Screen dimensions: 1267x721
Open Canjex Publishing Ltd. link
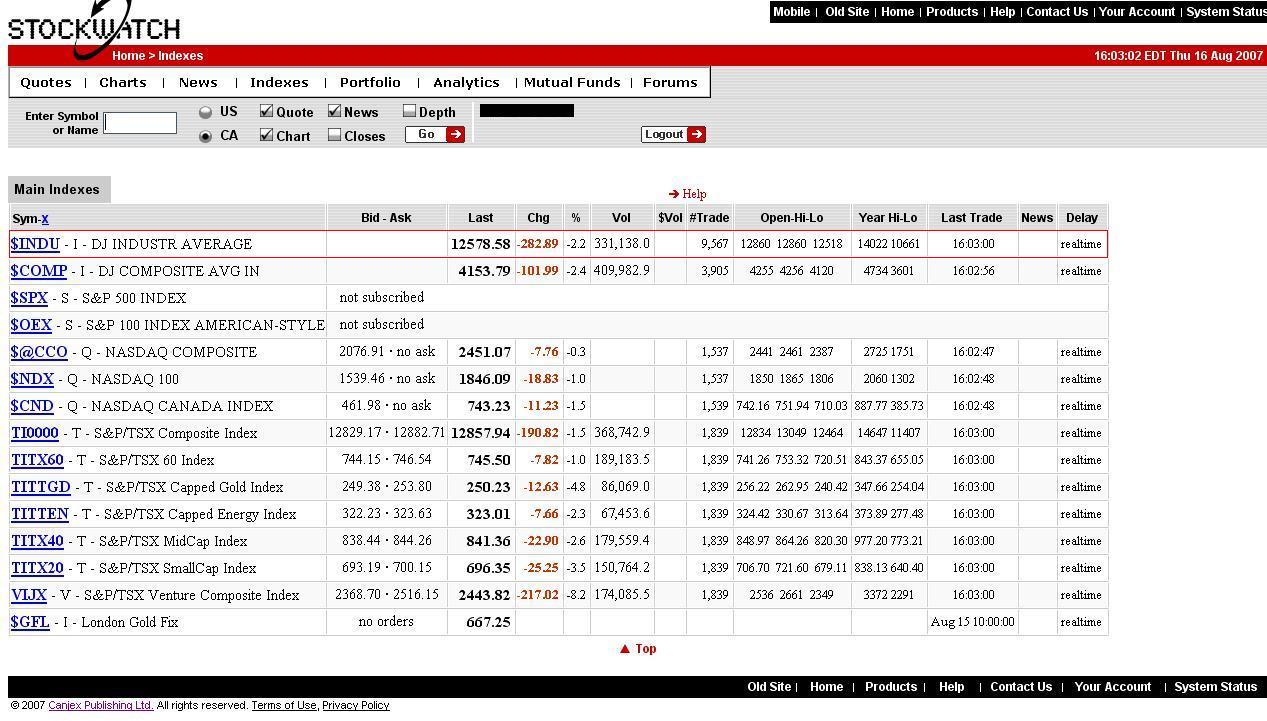(x=100, y=706)
